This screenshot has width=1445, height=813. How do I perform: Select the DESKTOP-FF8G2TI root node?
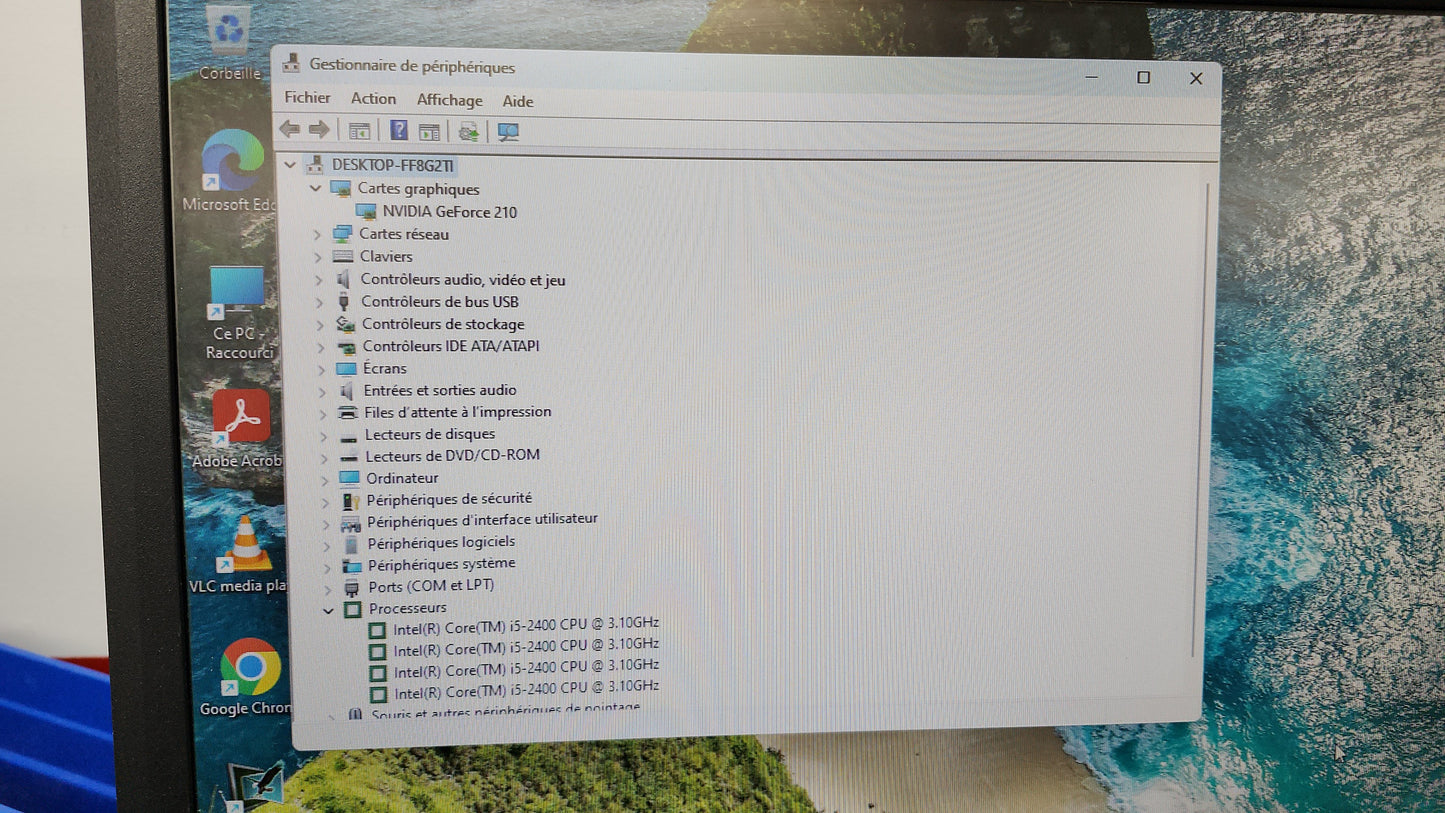393,165
